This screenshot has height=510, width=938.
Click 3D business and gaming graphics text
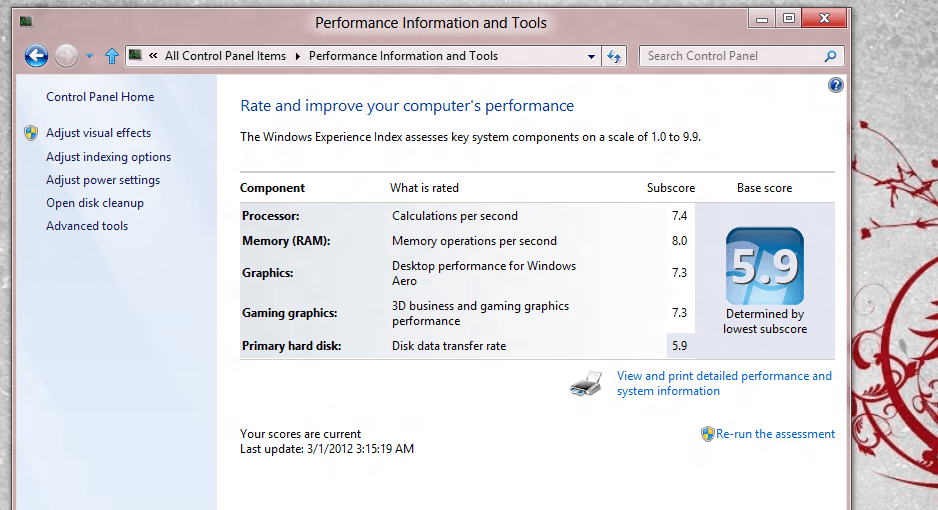coord(480,313)
